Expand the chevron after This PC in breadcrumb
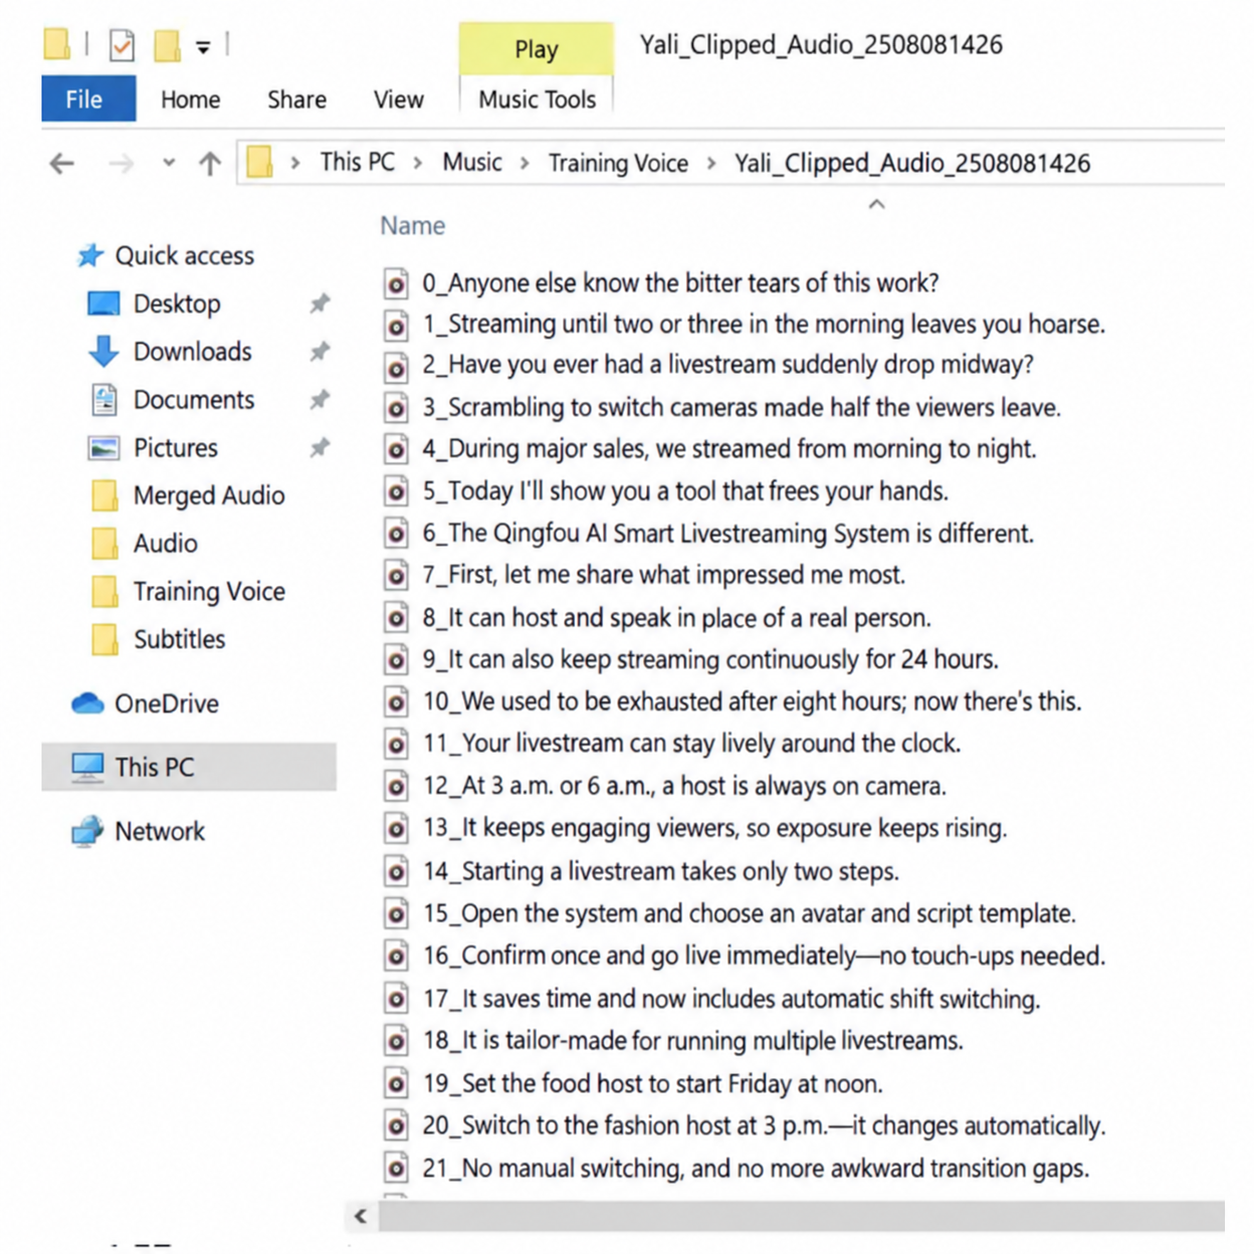The height and width of the screenshot is (1254, 1254). click(417, 163)
